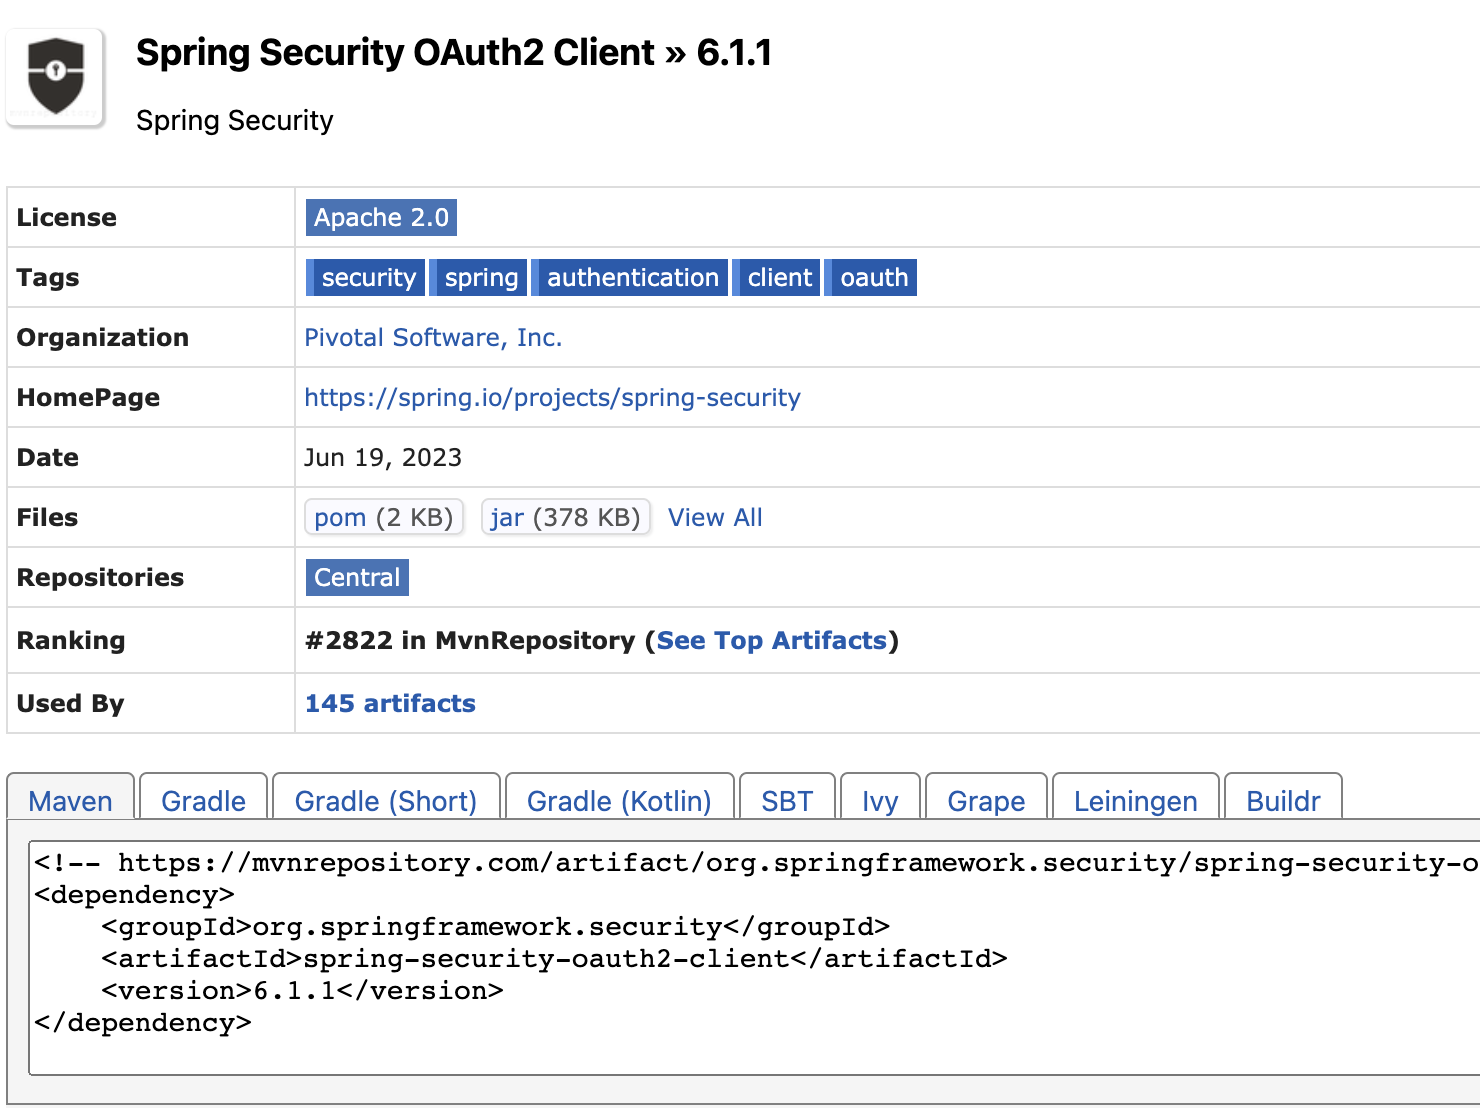
Task: Select the authentication tag
Action: click(630, 277)
